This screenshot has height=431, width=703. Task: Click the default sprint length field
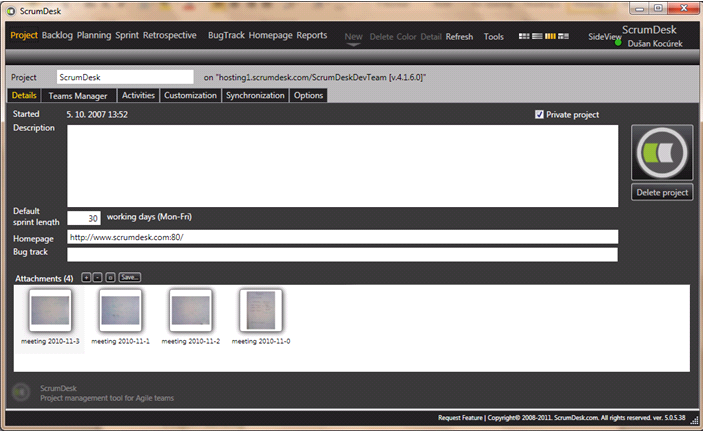(x=84, y=218)
